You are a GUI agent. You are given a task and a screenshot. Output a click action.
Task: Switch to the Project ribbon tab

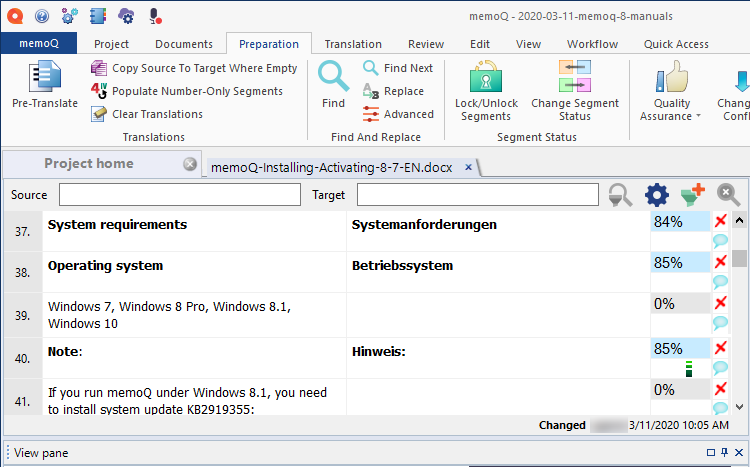(x=111, y=44)
